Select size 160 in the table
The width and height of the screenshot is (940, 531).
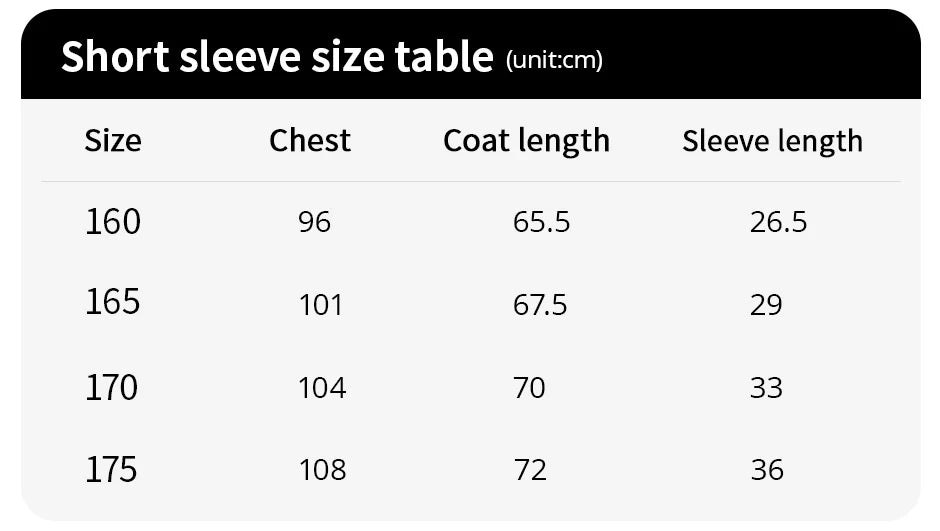tap(113, 221)
